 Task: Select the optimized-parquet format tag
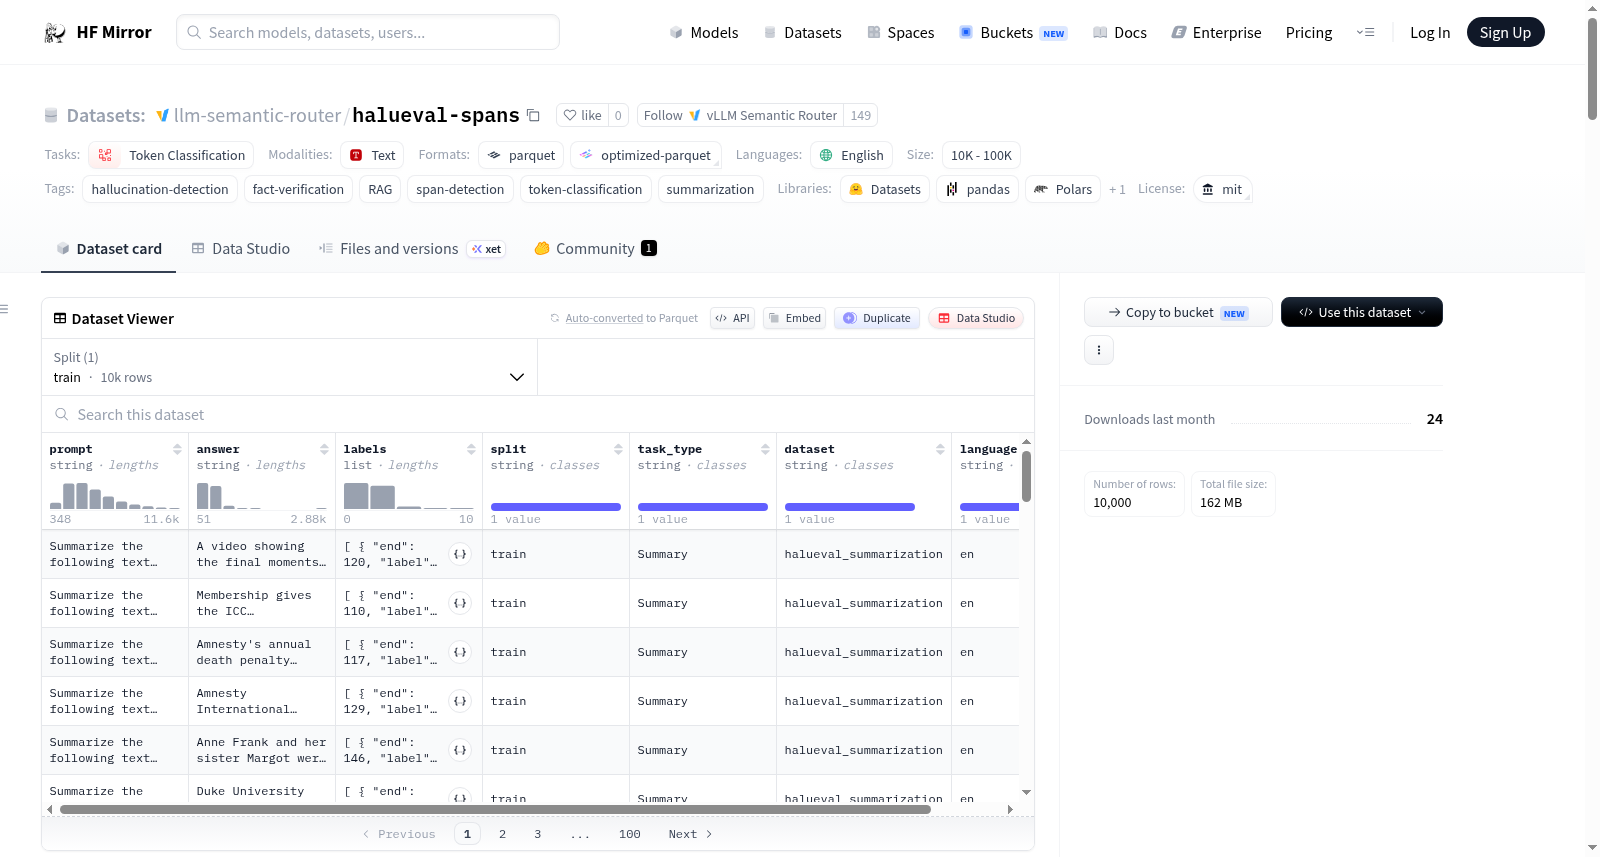tap(645, 155)
